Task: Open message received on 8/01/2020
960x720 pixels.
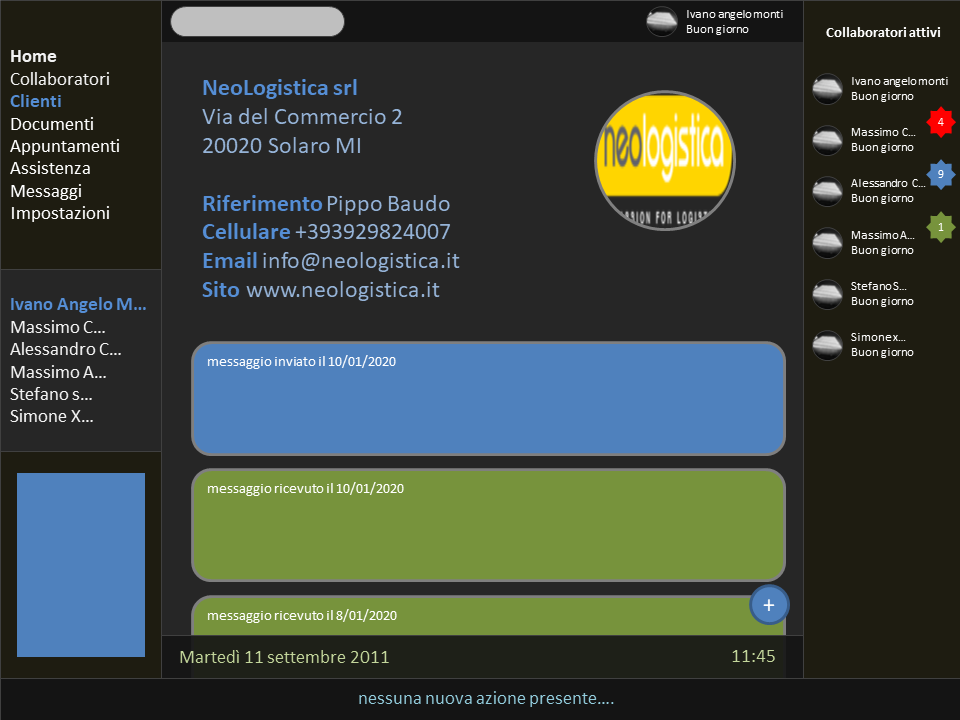Action: pos(489,615)
